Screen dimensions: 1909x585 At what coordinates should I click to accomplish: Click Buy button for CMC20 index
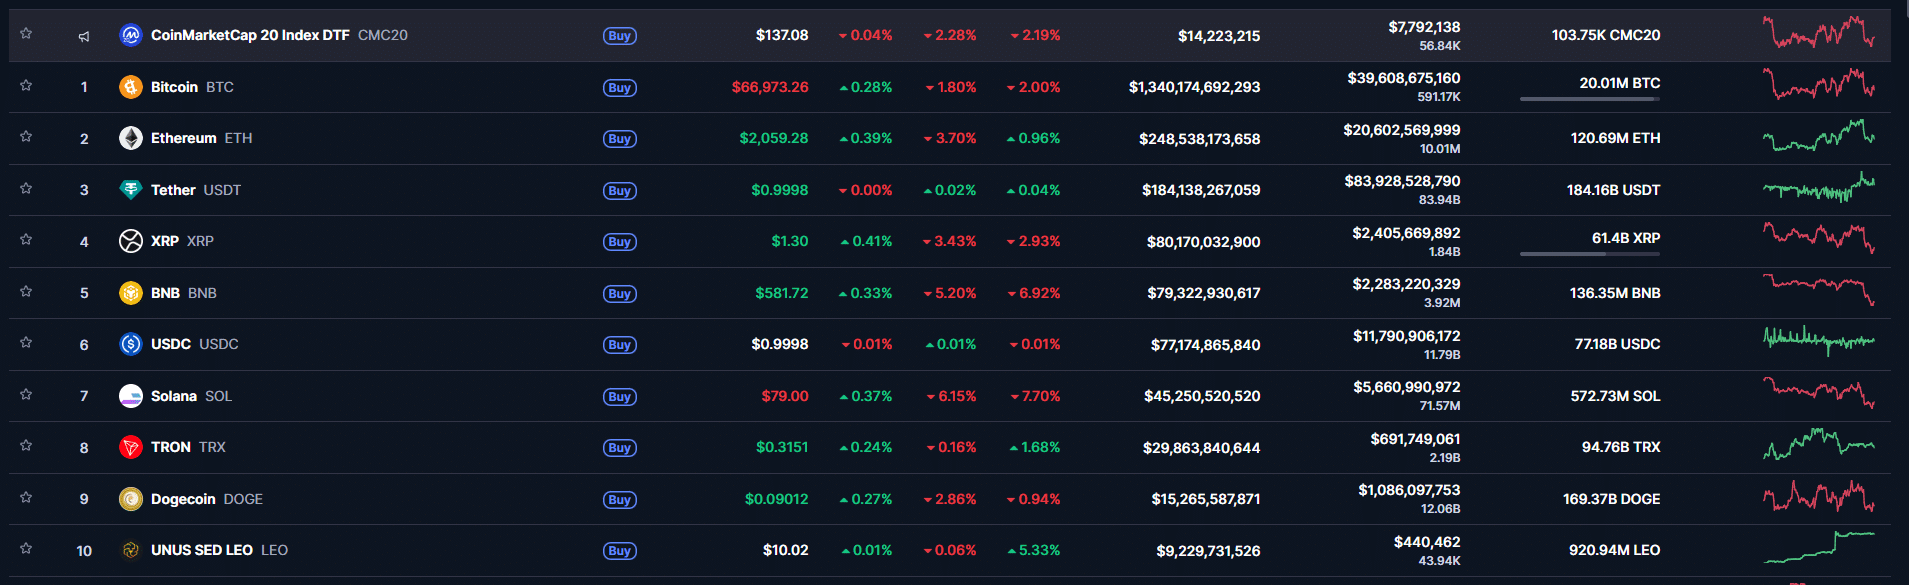pos(620,36)
